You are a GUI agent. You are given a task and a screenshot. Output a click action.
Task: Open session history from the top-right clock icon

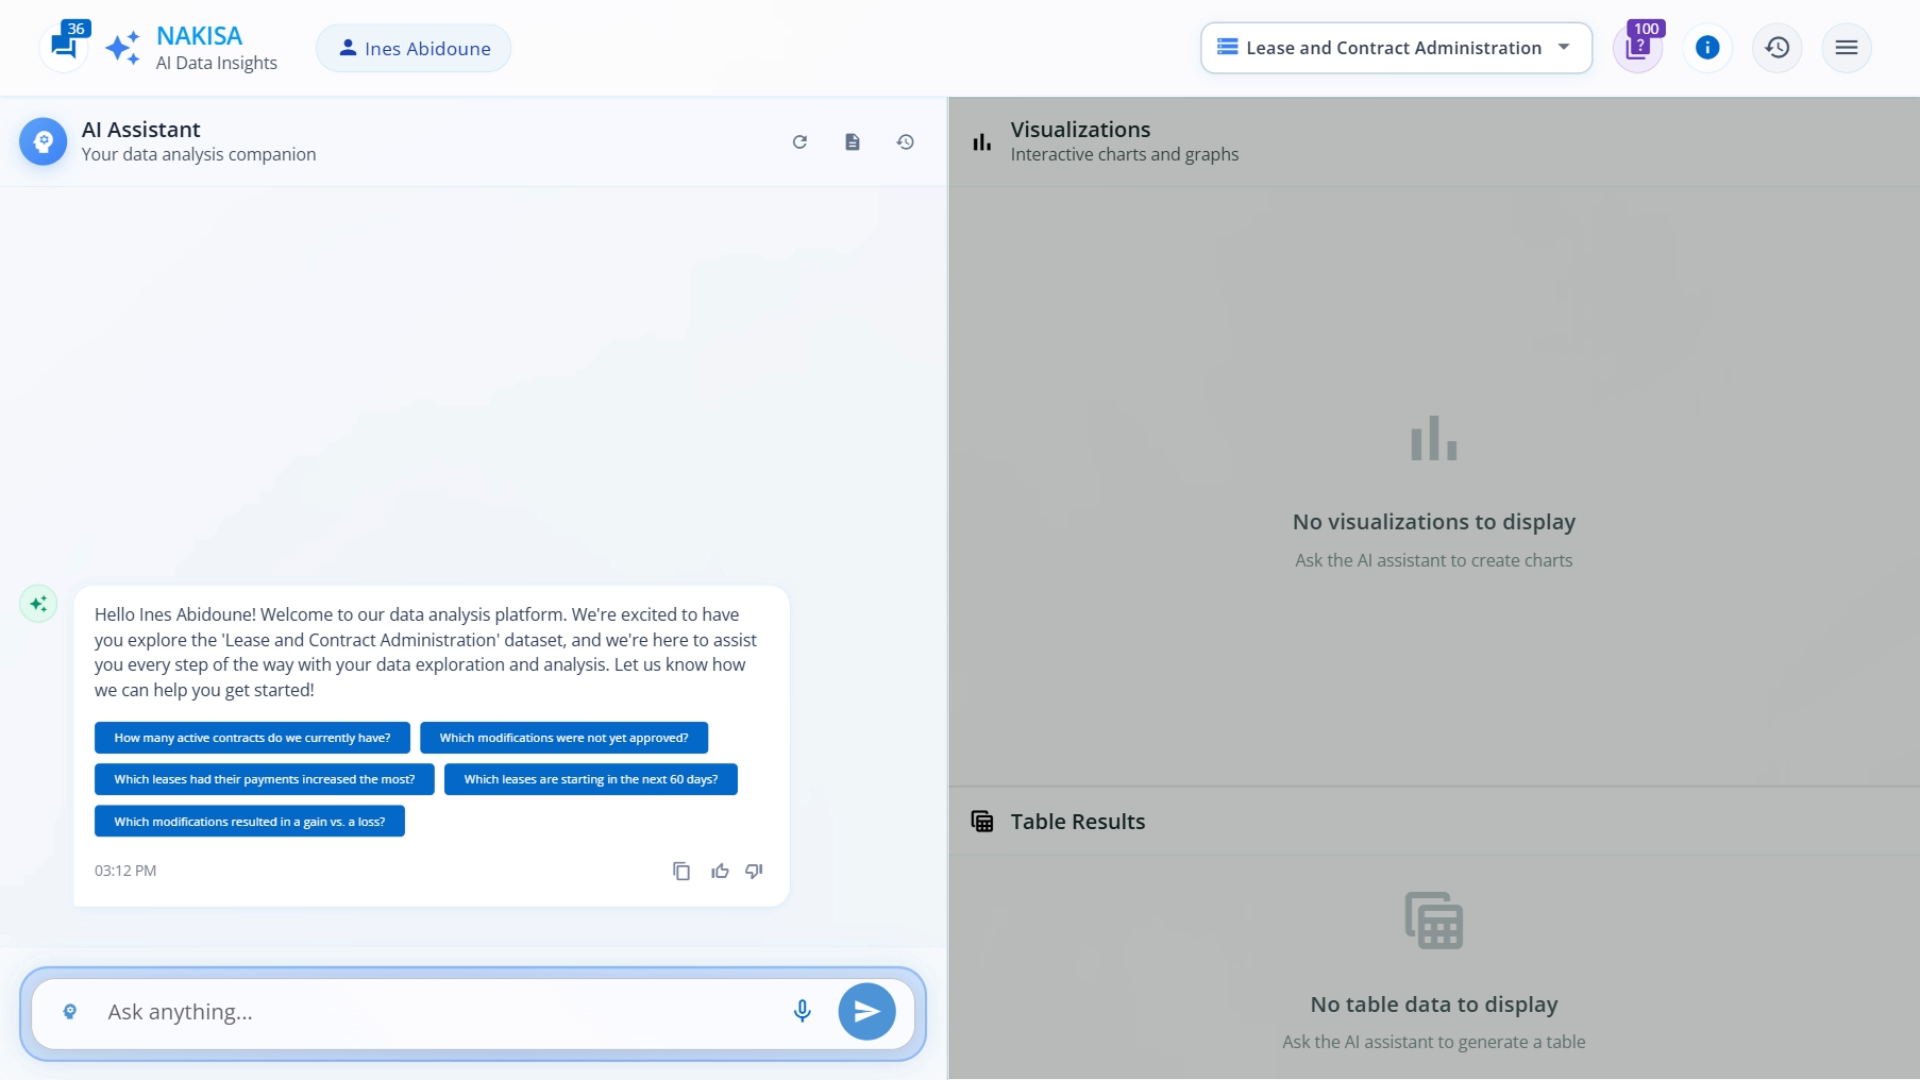pyautogui.click(x=1777, y=47)
